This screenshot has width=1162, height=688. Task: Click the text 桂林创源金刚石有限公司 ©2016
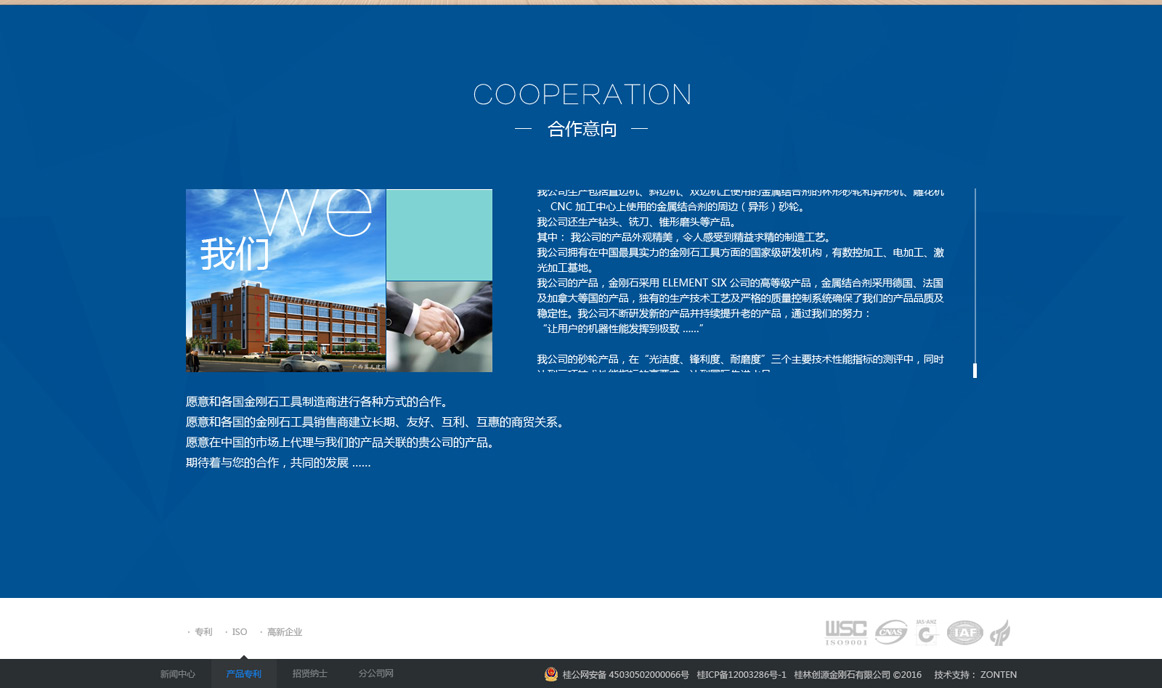tap(857, 675)
